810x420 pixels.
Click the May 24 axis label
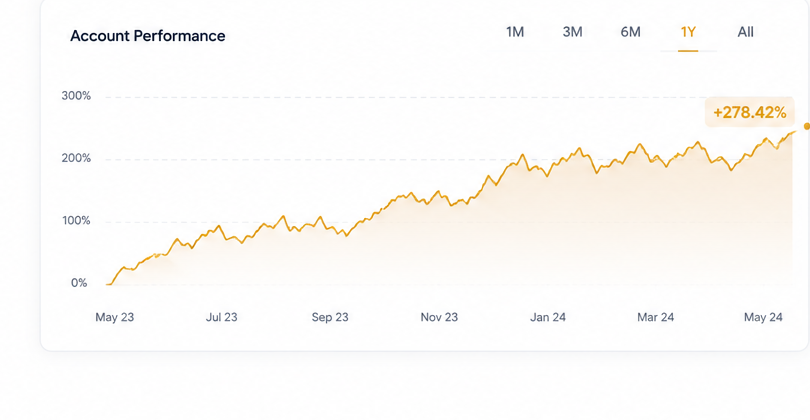pyautogui.click(x=764, y=317)
